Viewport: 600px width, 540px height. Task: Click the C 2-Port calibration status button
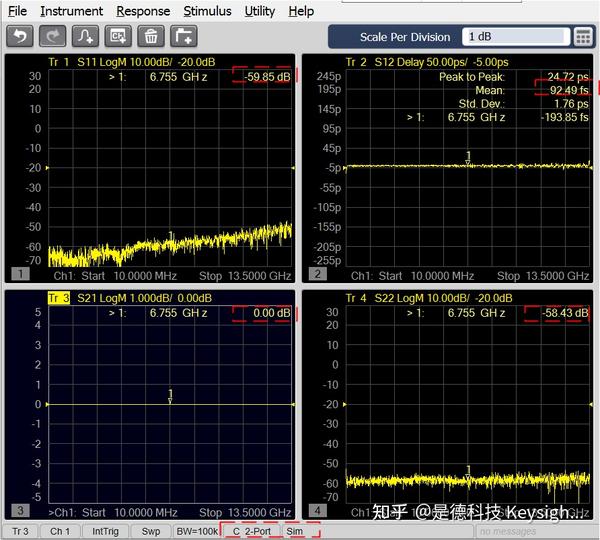tap(251, 531)
